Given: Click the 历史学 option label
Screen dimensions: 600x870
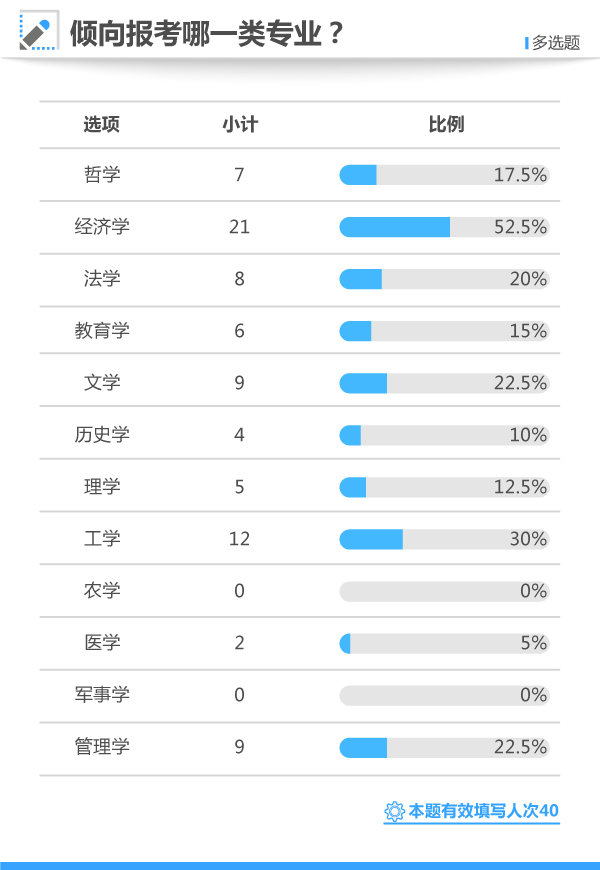Looking at the screenshot, I should click(x=102, y=435).
